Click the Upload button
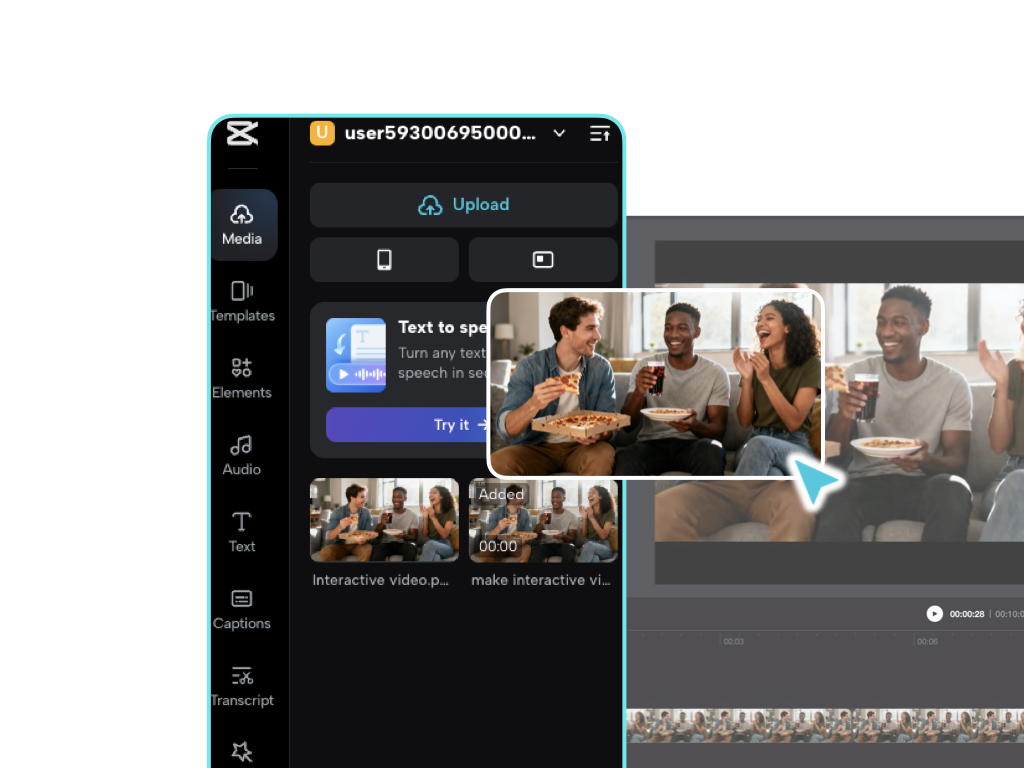Viewport: 1024px width, 768px height. (x=463, y=204)
